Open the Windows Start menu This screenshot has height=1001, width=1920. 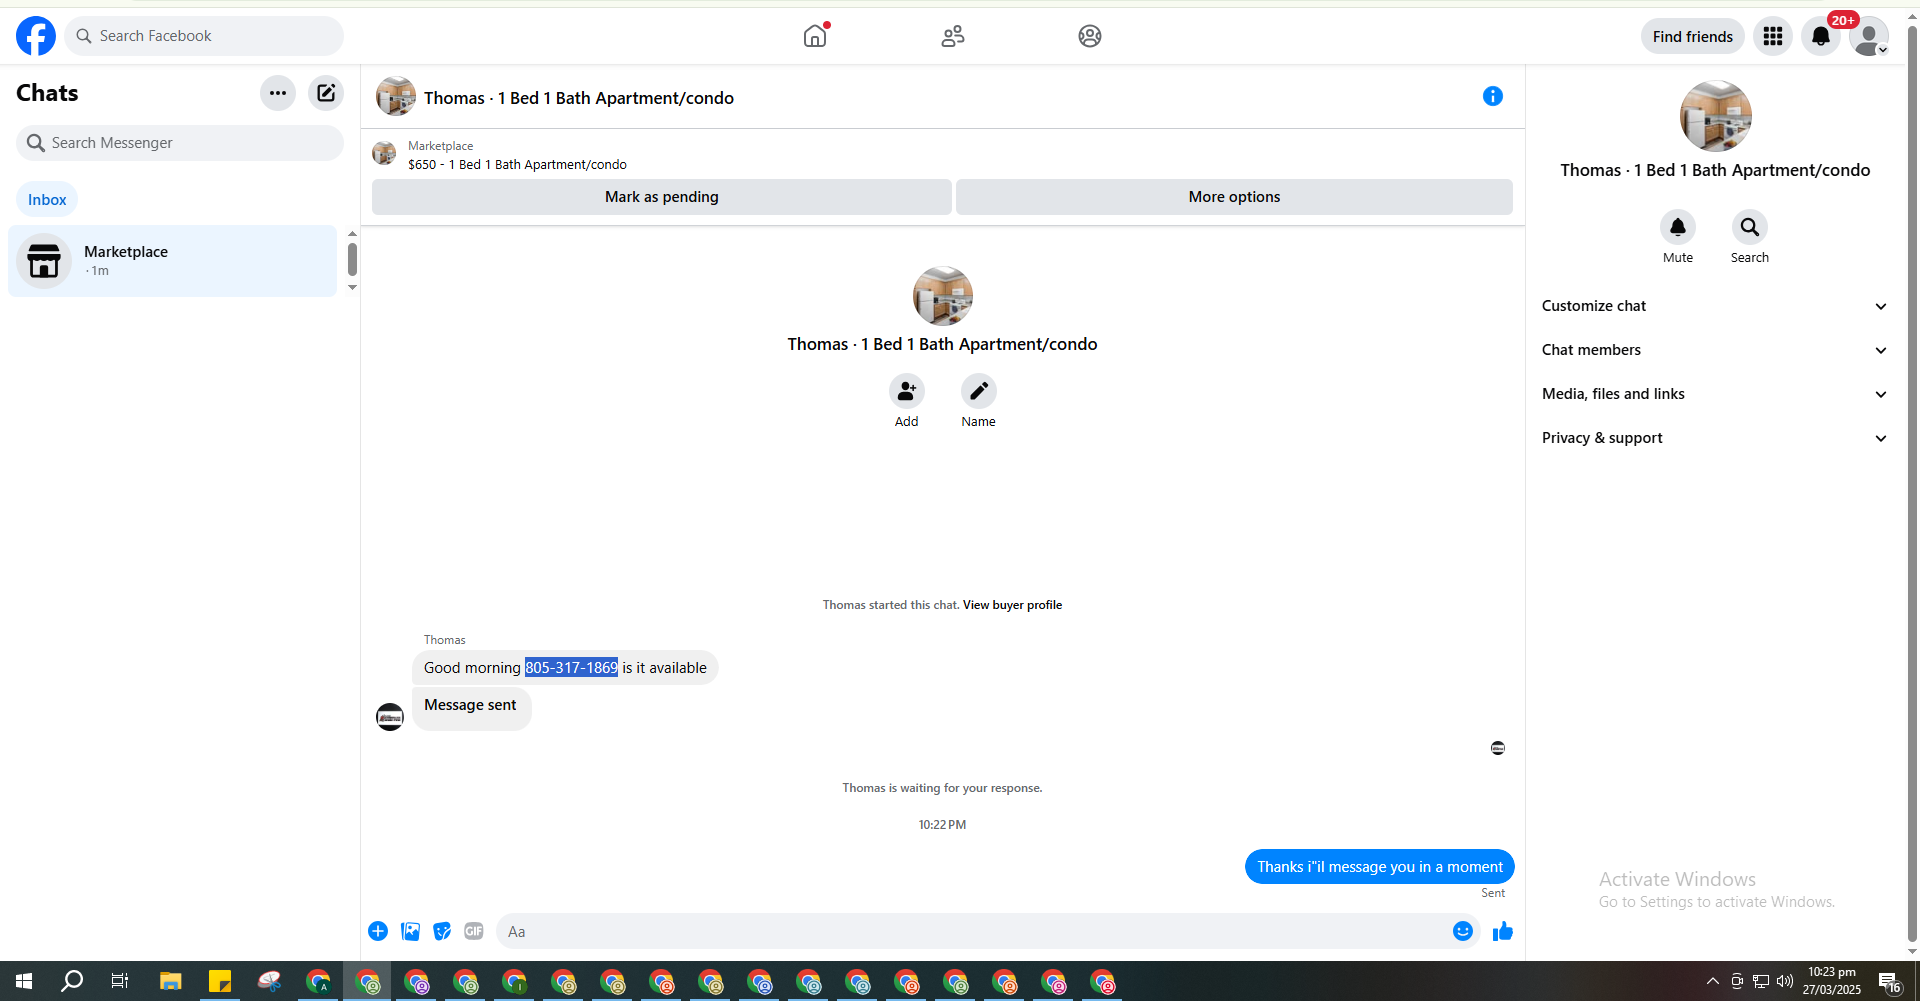[24, 981]
